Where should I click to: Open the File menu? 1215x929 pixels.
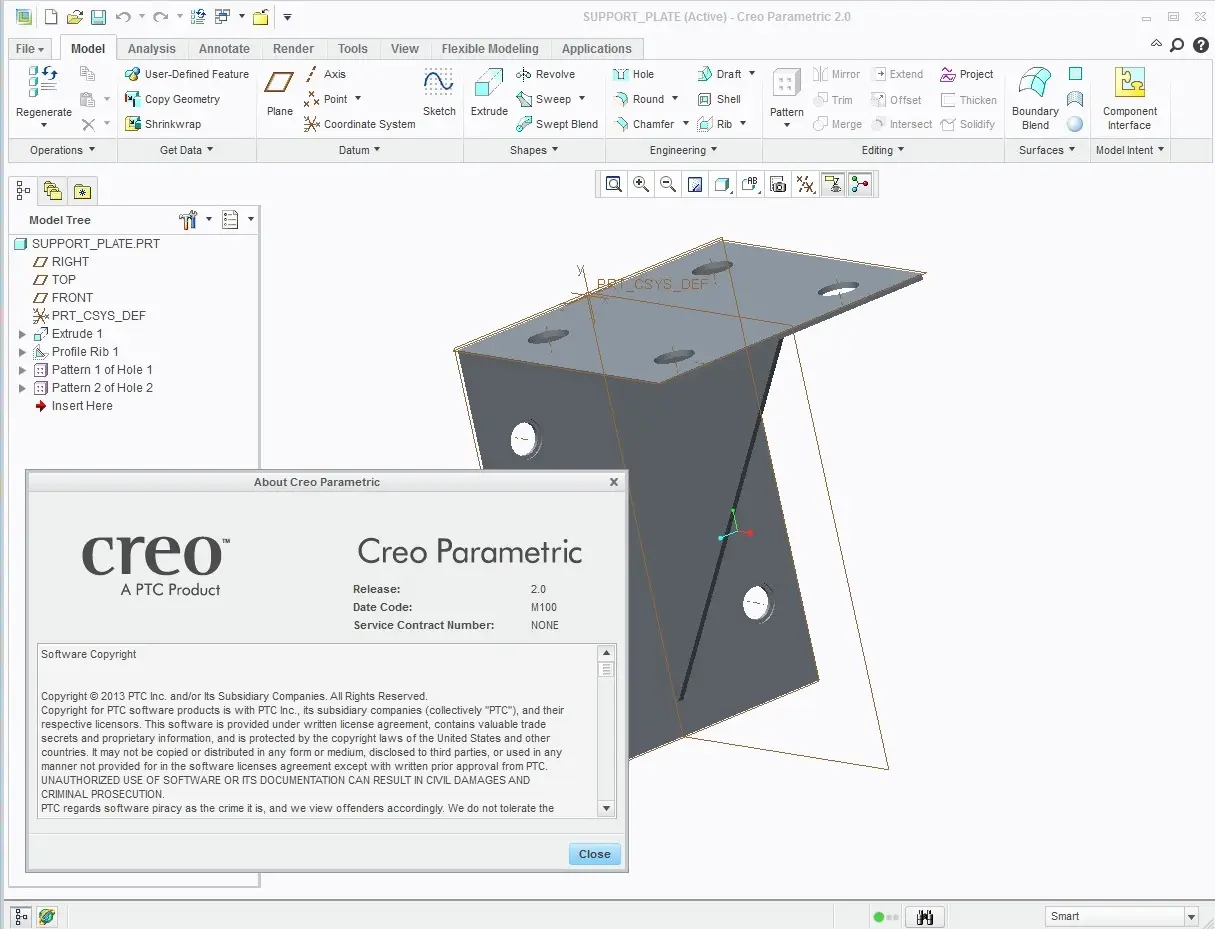30,48
